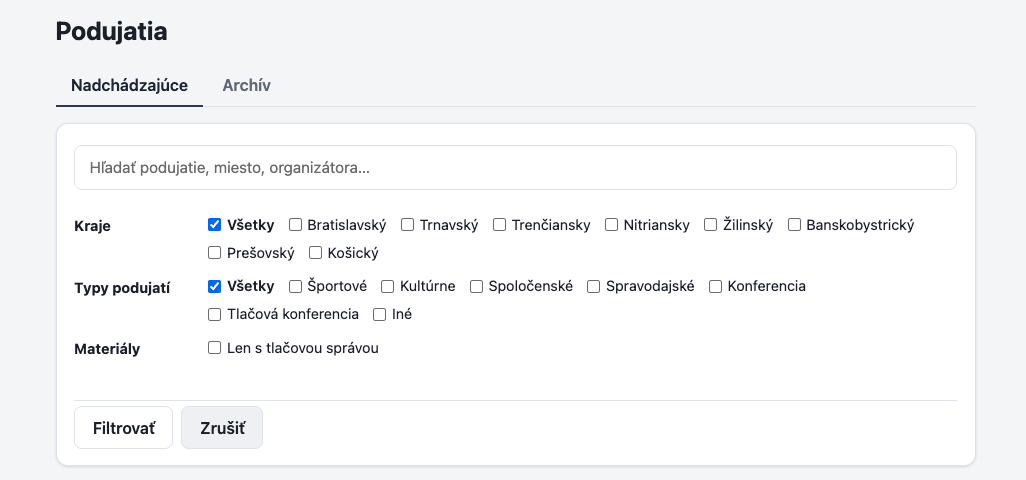Check the Bratislavský region checkbox
The height and width of the screenshot is (480, 1026).
(295, 225)
